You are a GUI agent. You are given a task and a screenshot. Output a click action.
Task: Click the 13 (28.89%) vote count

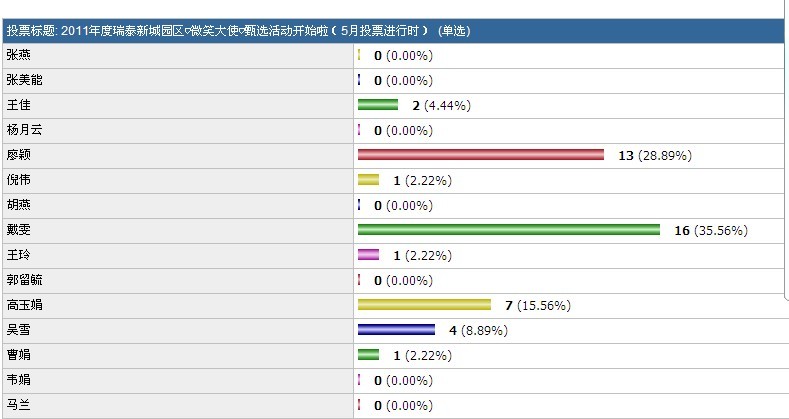(655, 156)
